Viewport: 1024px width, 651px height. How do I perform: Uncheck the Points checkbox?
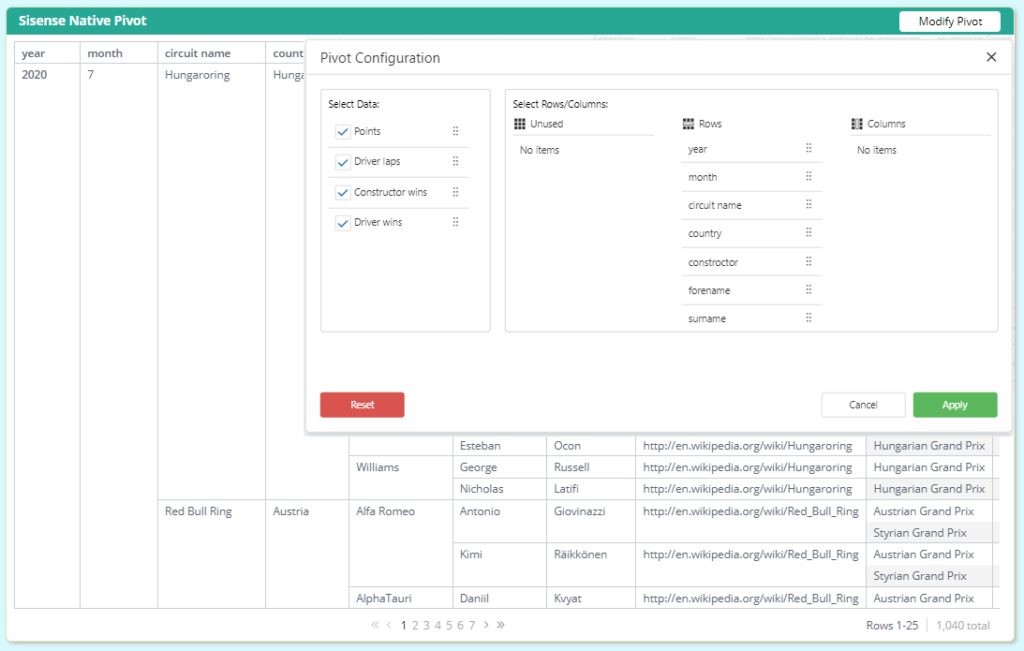coord(343,132)
